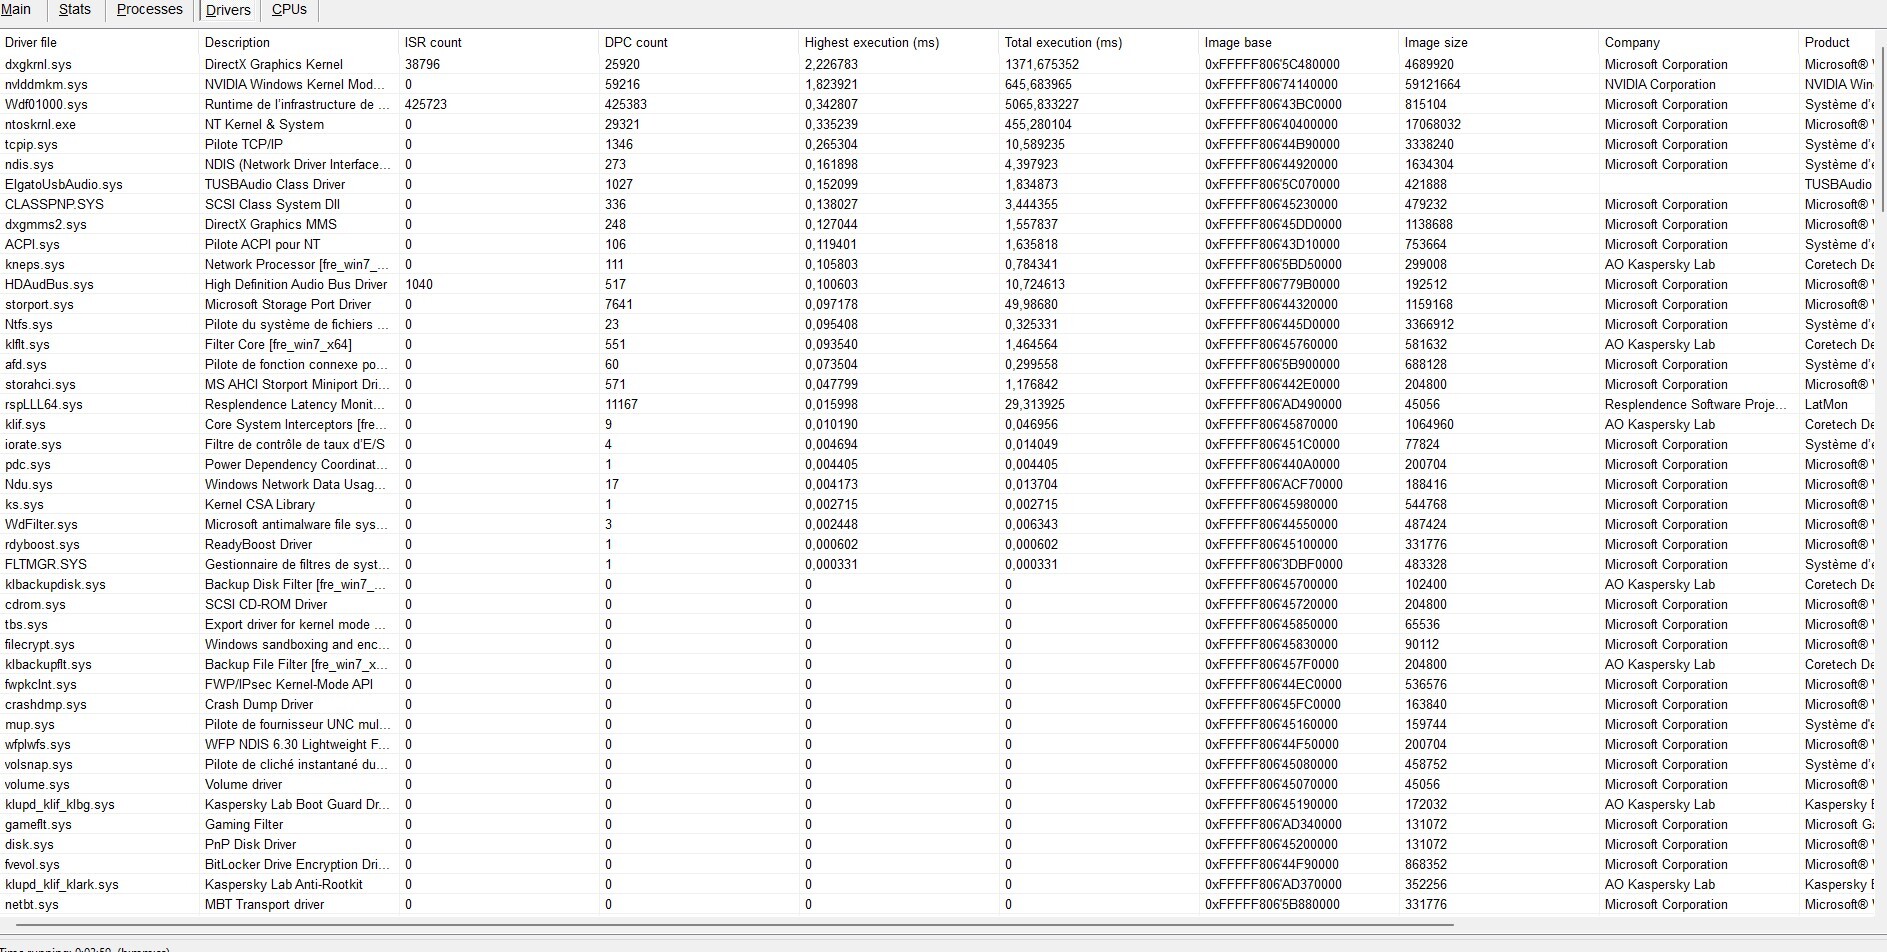Select the rdyboost.sys driver row
Viewport: 1887px width, 952px height.
(x=938, y=544)
